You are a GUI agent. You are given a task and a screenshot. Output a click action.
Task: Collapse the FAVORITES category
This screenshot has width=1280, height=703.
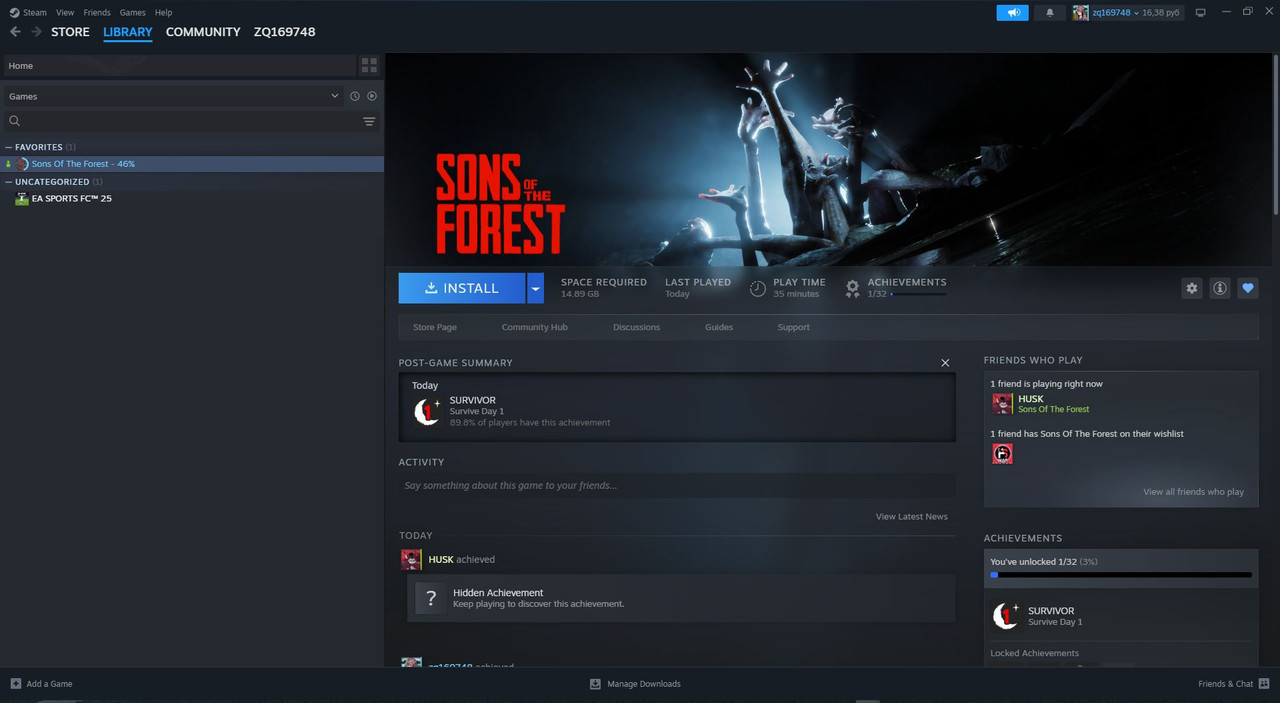[x=9, y=147]
